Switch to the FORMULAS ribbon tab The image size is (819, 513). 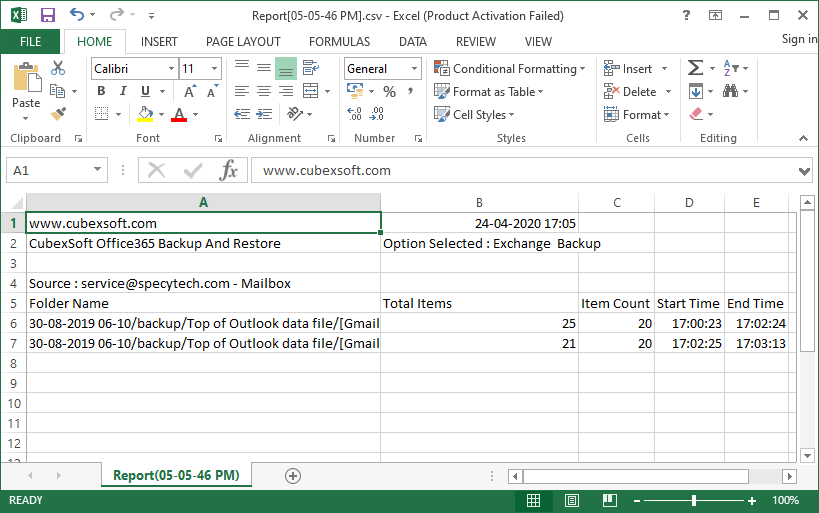click(339, 42)
